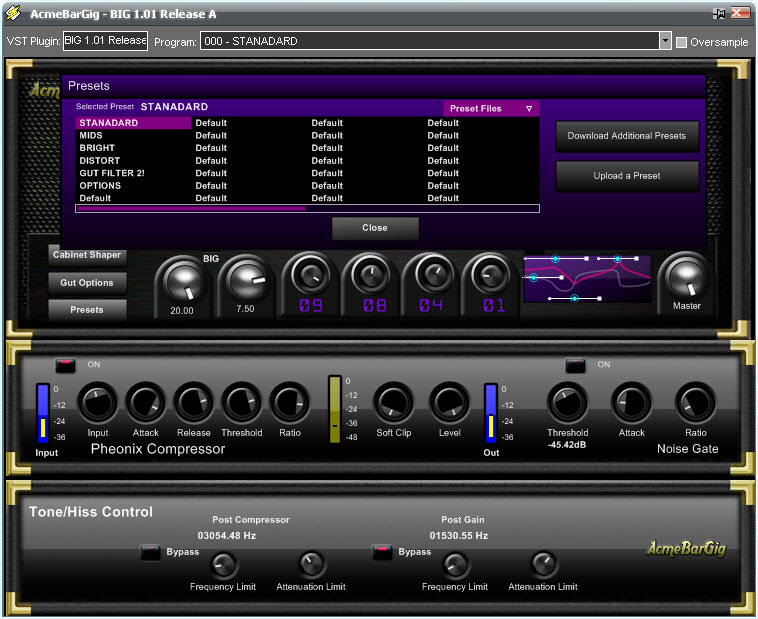
Task: Click the Post Compressor Frequency Limit knob
Action: pyautogui.click(x=223, y=565)
